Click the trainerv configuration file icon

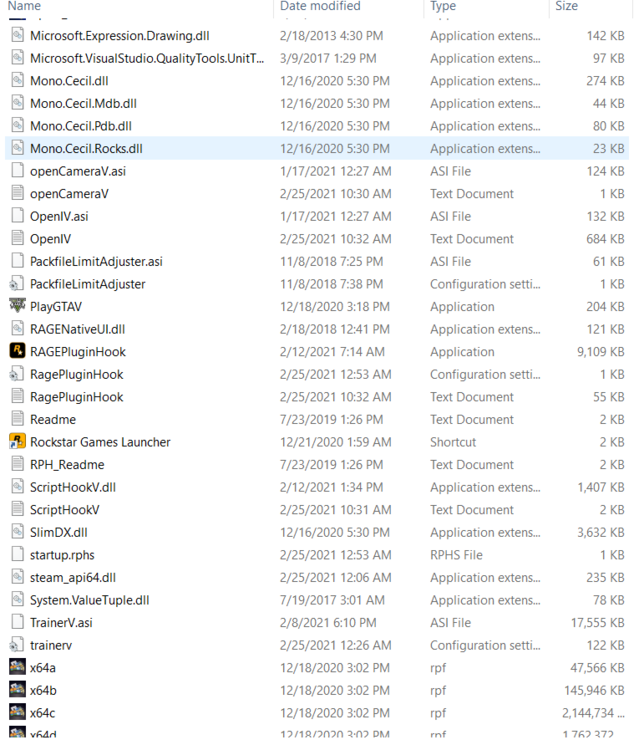(17, 645)
